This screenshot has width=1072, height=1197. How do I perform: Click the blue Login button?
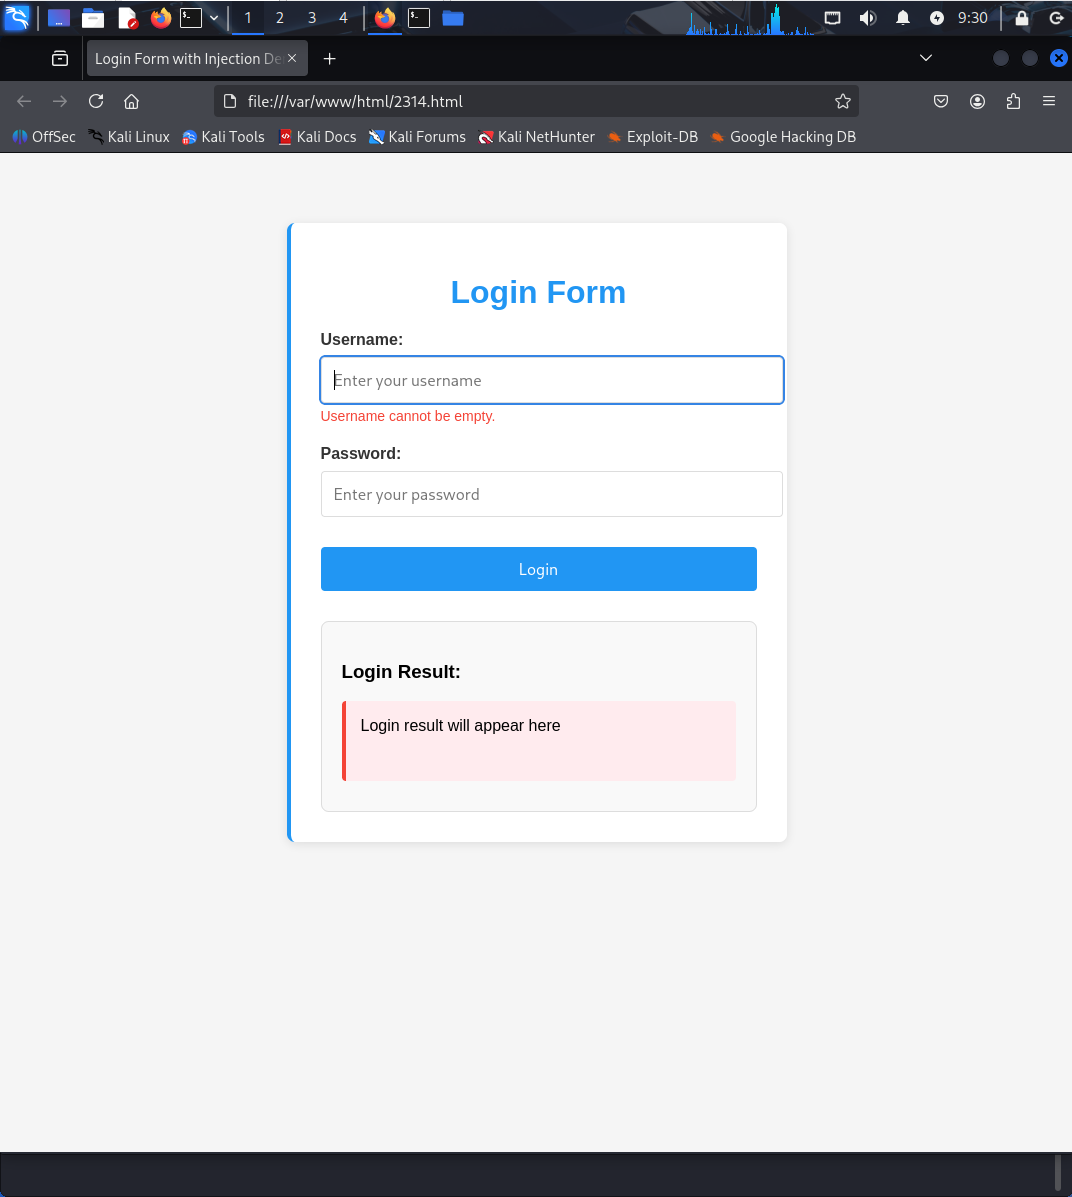(538, 569)
